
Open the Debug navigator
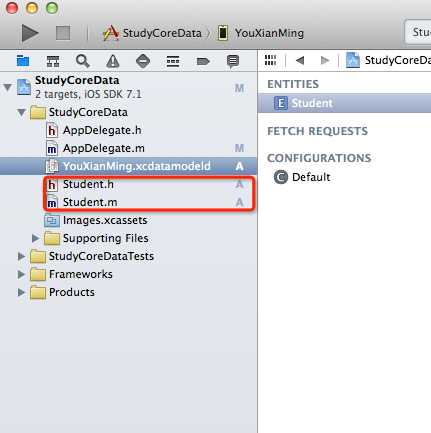coord(173,61)
